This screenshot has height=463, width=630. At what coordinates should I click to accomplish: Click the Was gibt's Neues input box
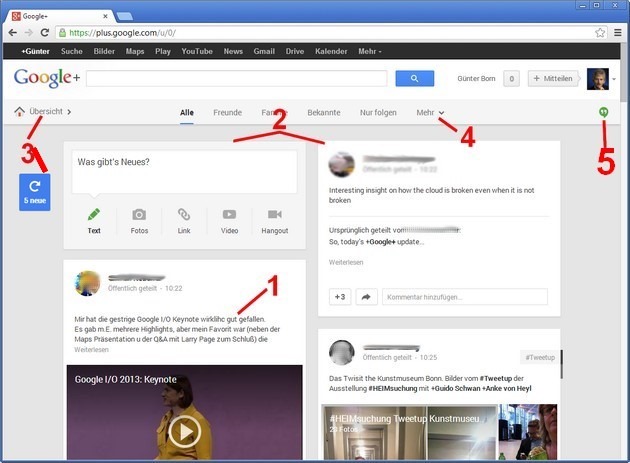click(x=185, y=169)
